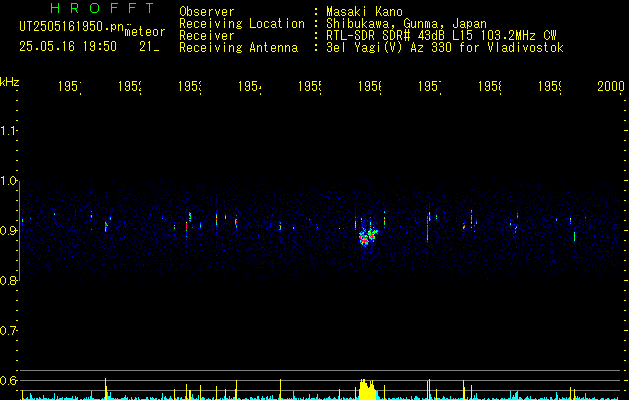Image resolution: width=629 pixels, height=400 pixels.
Task: Select the file name UT2505161950.pn
Action: pos(72,27)
